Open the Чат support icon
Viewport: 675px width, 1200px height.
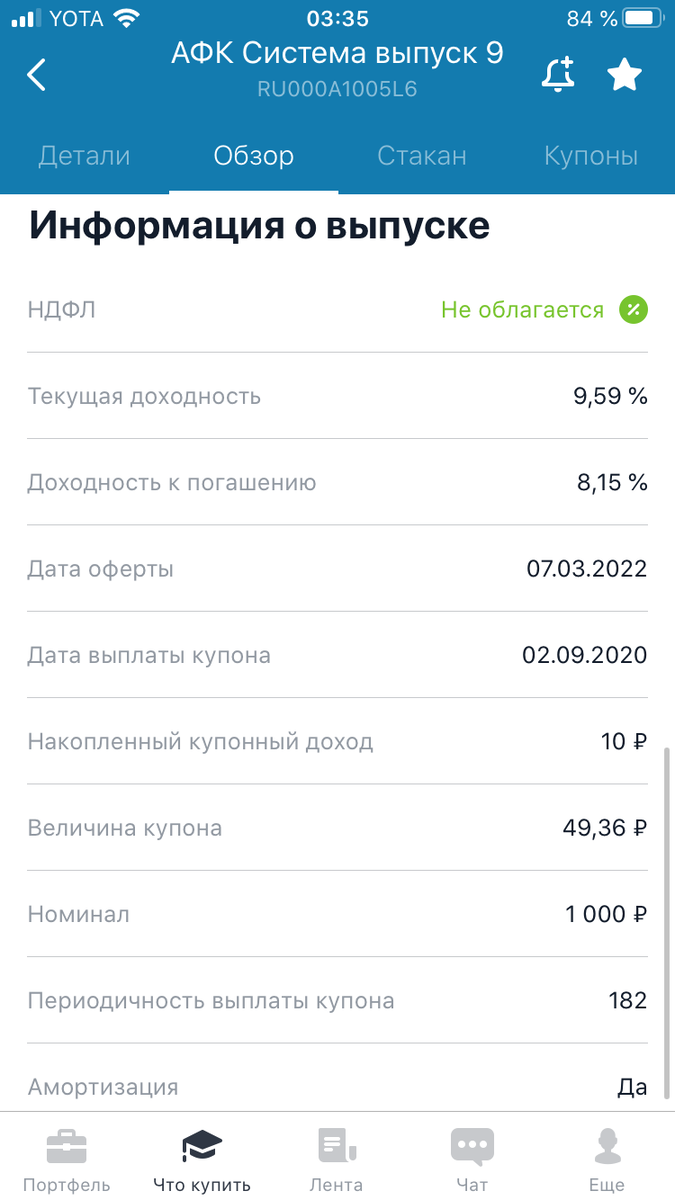pos(472,1145)
